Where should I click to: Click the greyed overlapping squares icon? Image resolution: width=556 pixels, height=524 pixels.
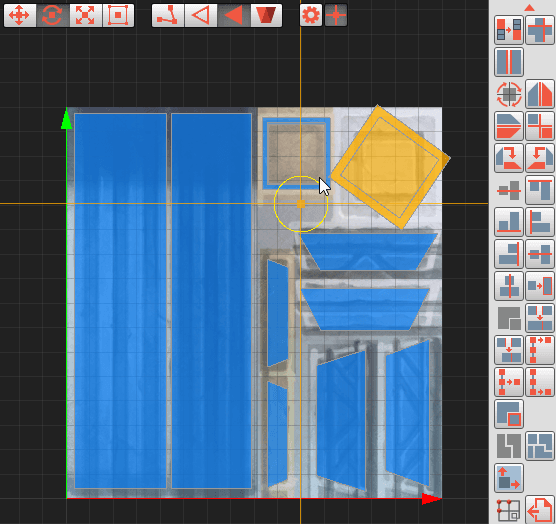(x=509, y=318)
